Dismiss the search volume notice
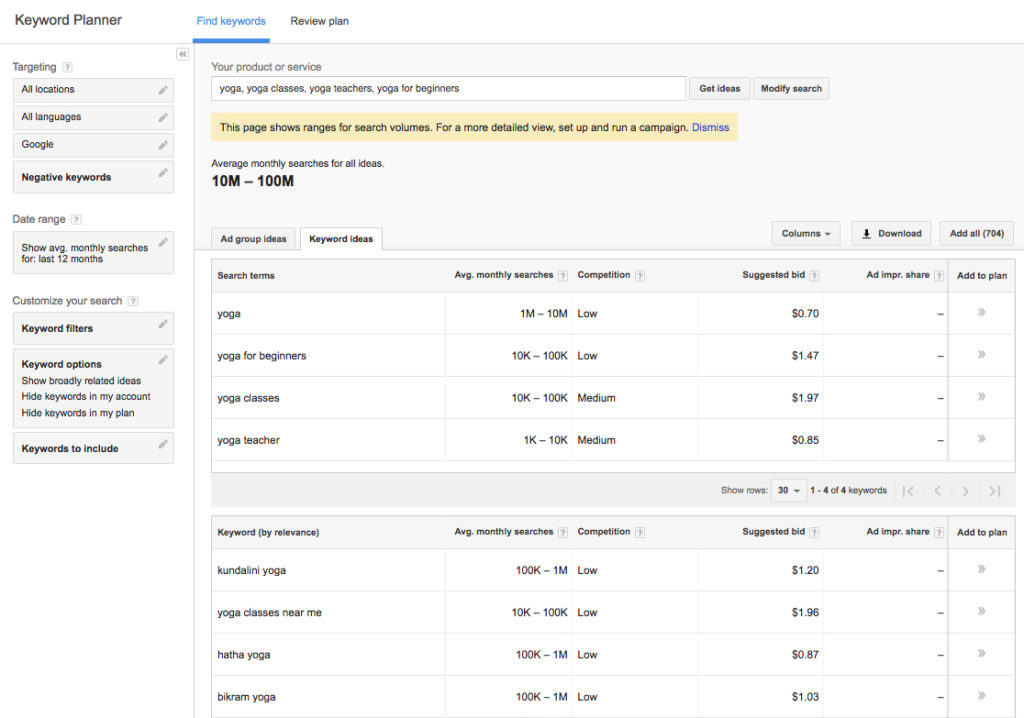The height and width of the screenshot is (718, 1024). pos(710,127)
